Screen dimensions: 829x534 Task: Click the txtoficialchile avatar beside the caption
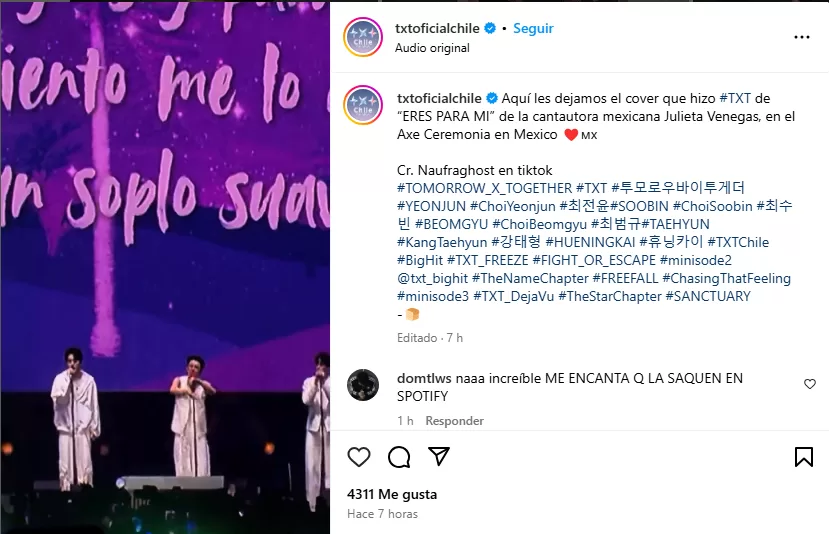coord(363,105)
